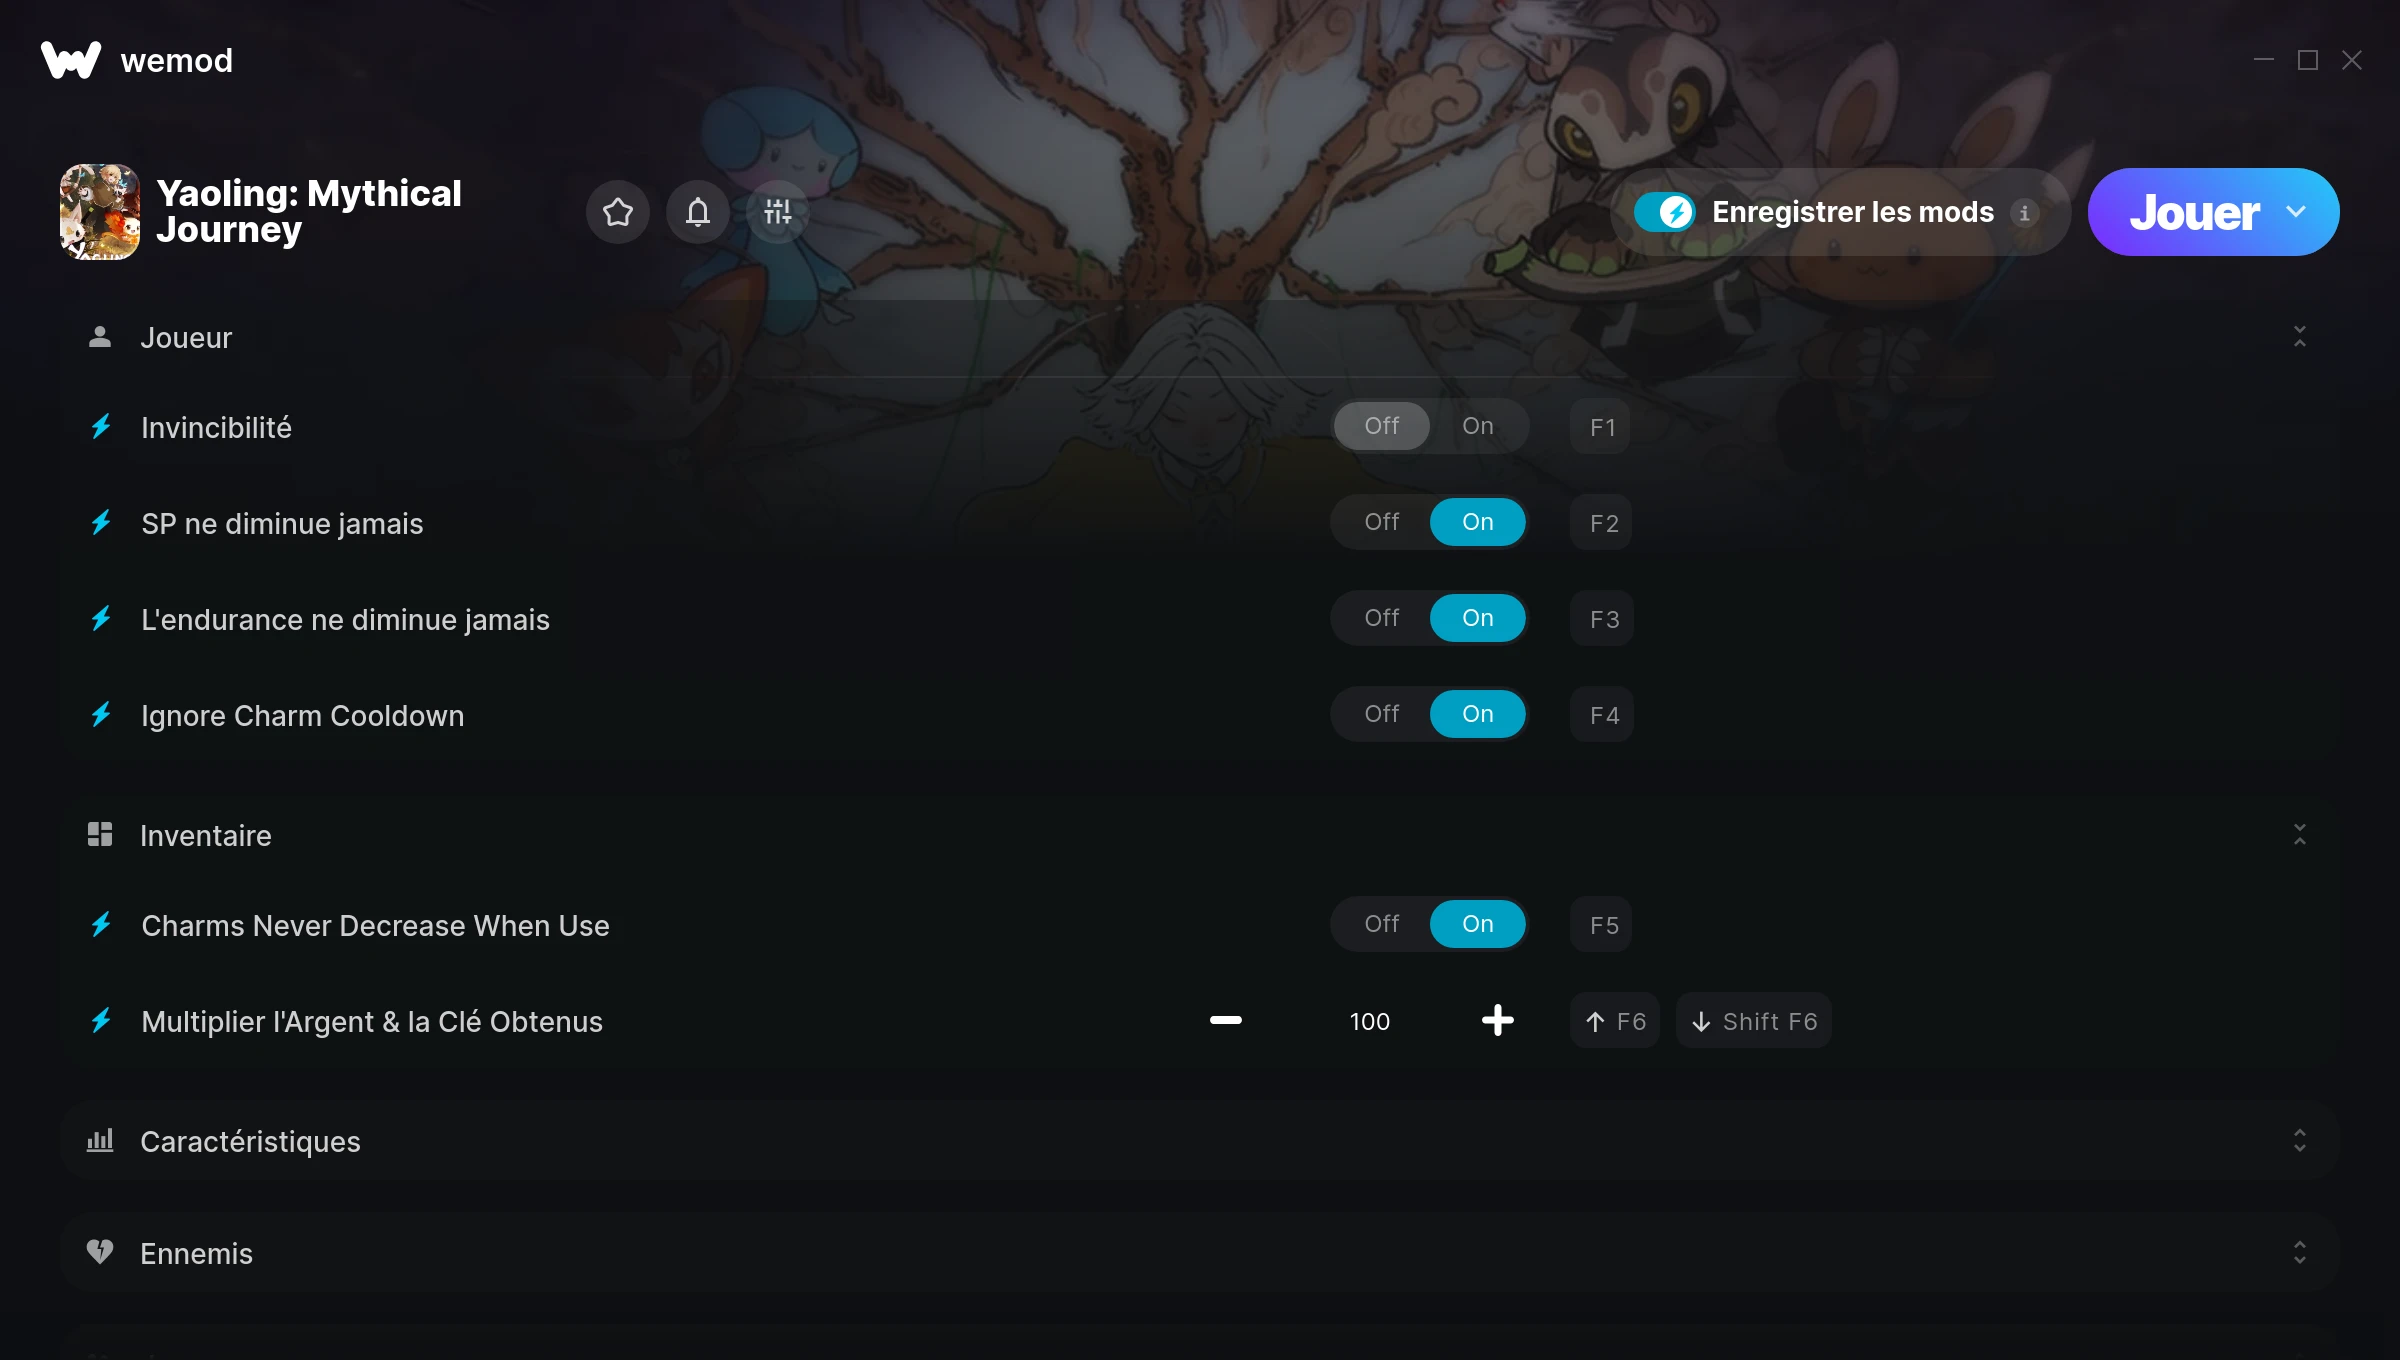Toggle the Enregistrer les mods switch
The height and width of the screenshot is (1360, 2400).
[1664, 212]
